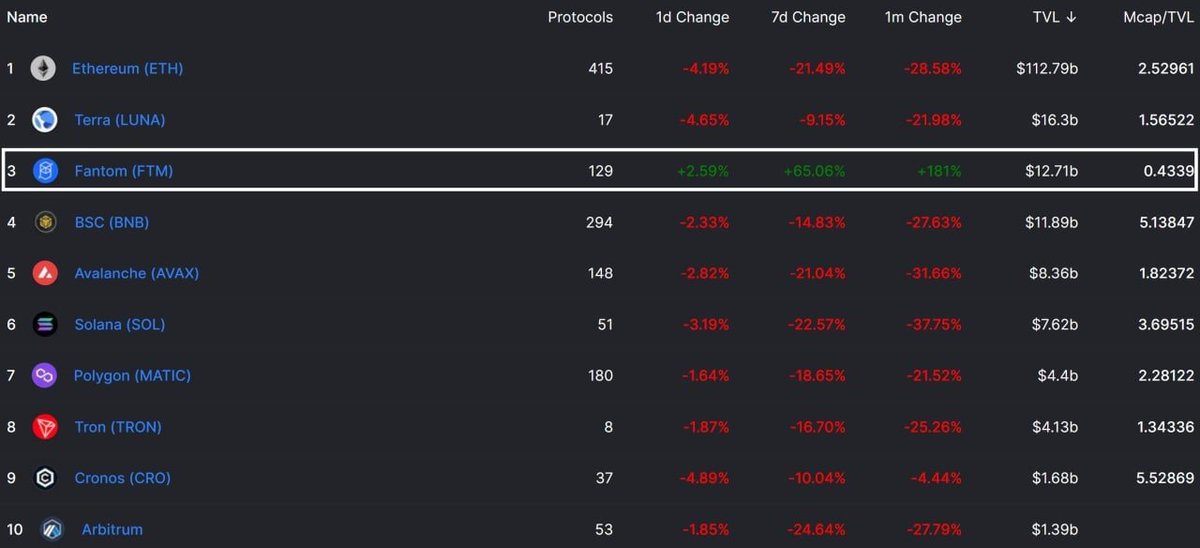Open the Fantom (FTM) chain link
The height and width of the screenshot is (548, 1200).
pos(124,171)
